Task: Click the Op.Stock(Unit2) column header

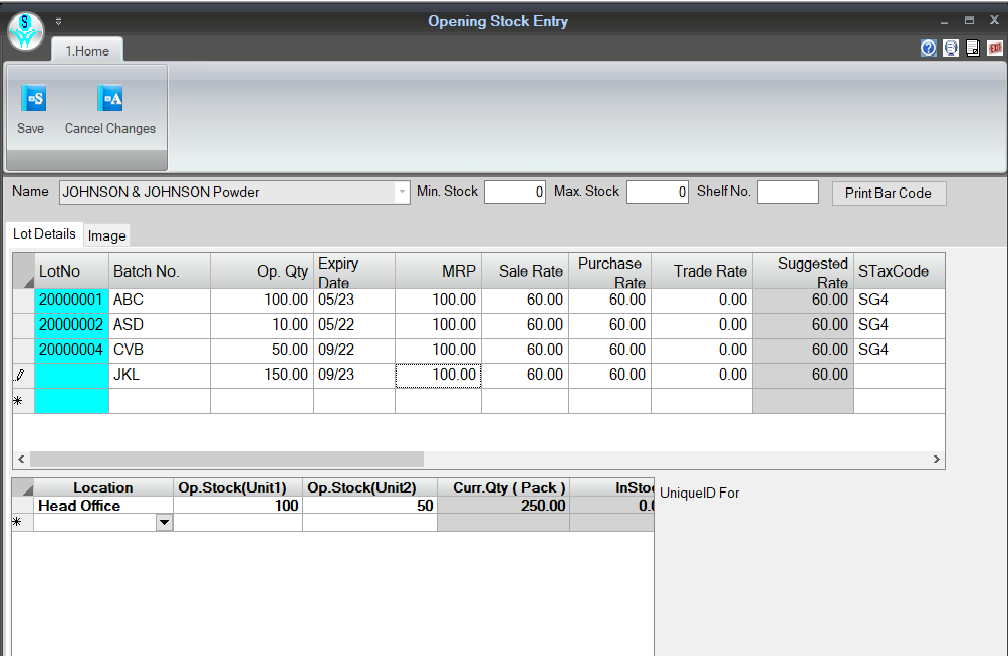Action: pos(370,487)
